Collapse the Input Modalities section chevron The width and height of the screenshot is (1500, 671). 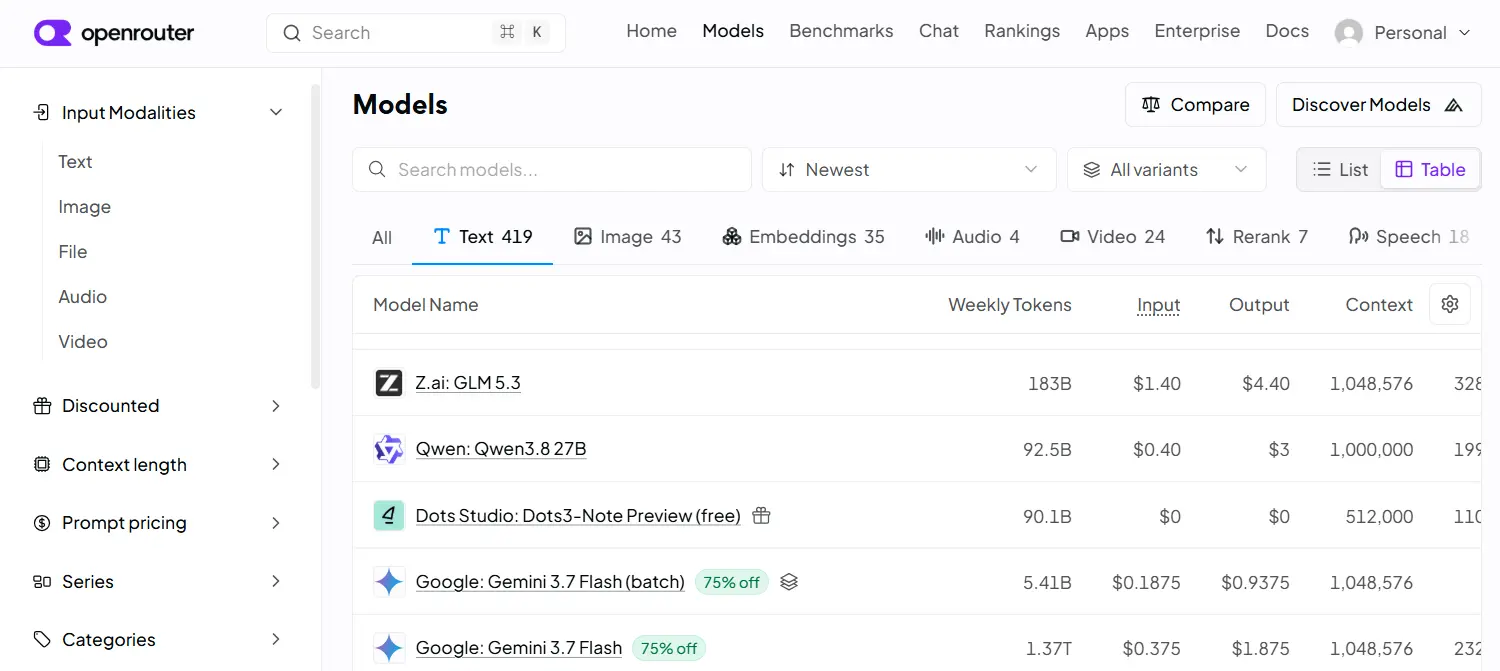(x=277, y=112)
